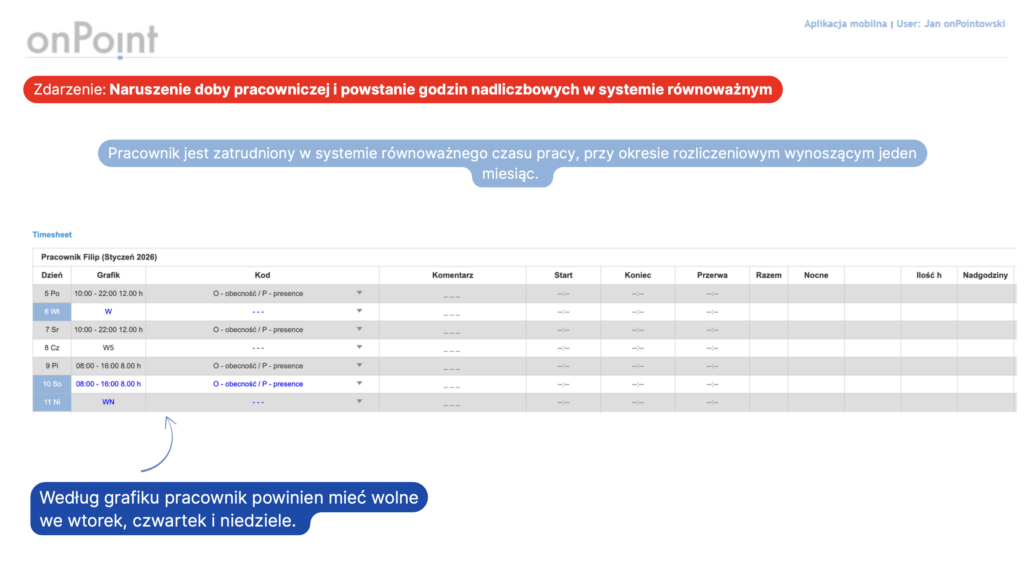This screenshot has width=1024, height=578.
Task: Open the Kod dropdown for 5 Po
Action: click(x=359, y=293)
